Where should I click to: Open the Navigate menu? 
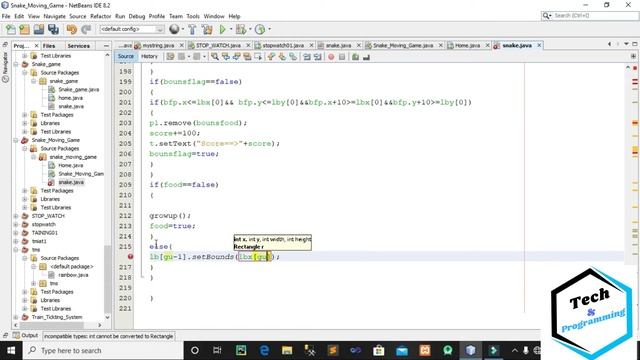54,16
